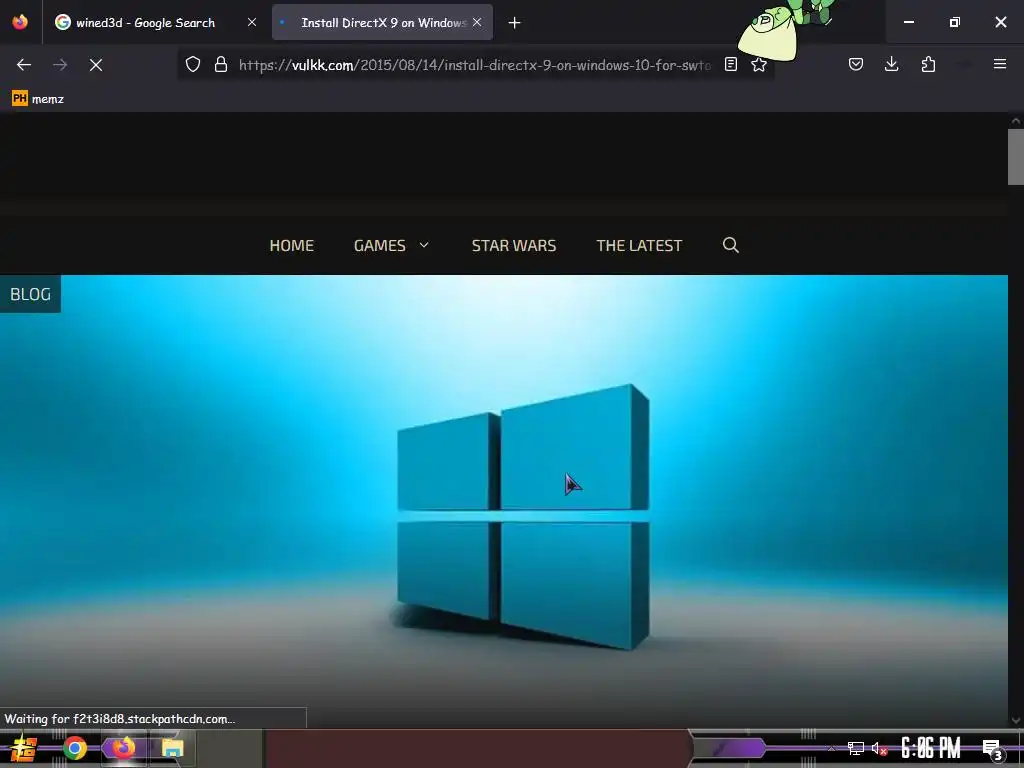The height and width of the screenshot is (768, 1024).
Task: Click the 6:06 PM taskbar clock
Action: (931, 748)
